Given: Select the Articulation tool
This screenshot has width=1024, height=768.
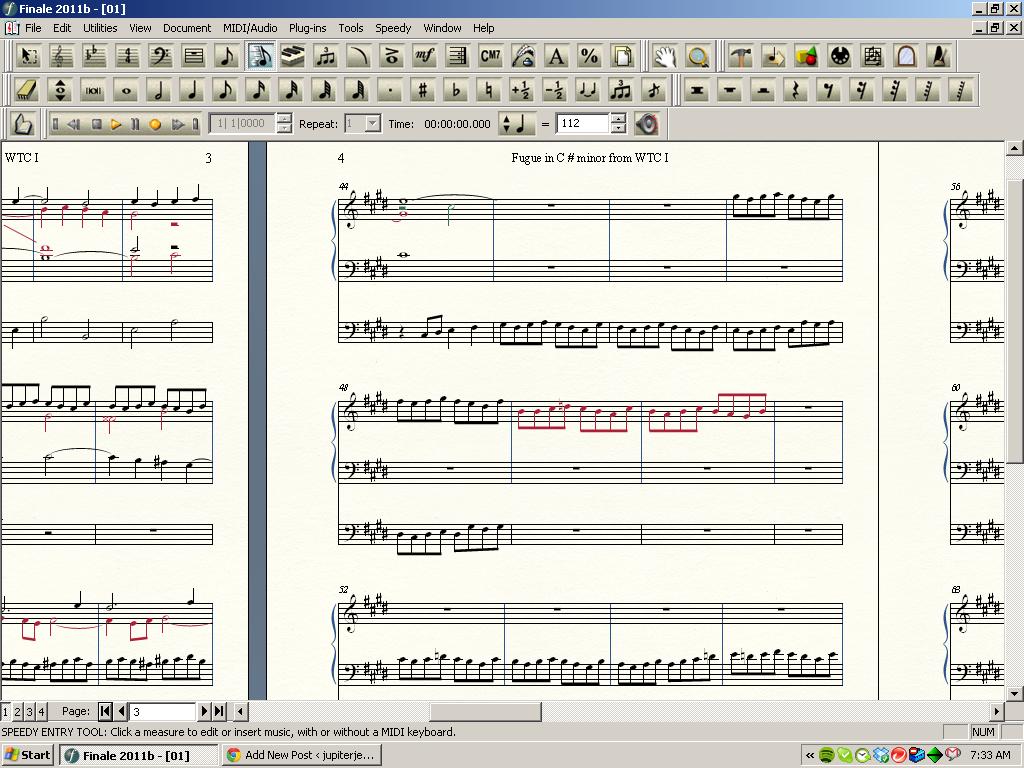Looking at the screenshot, I should click(x=391, y=56).
